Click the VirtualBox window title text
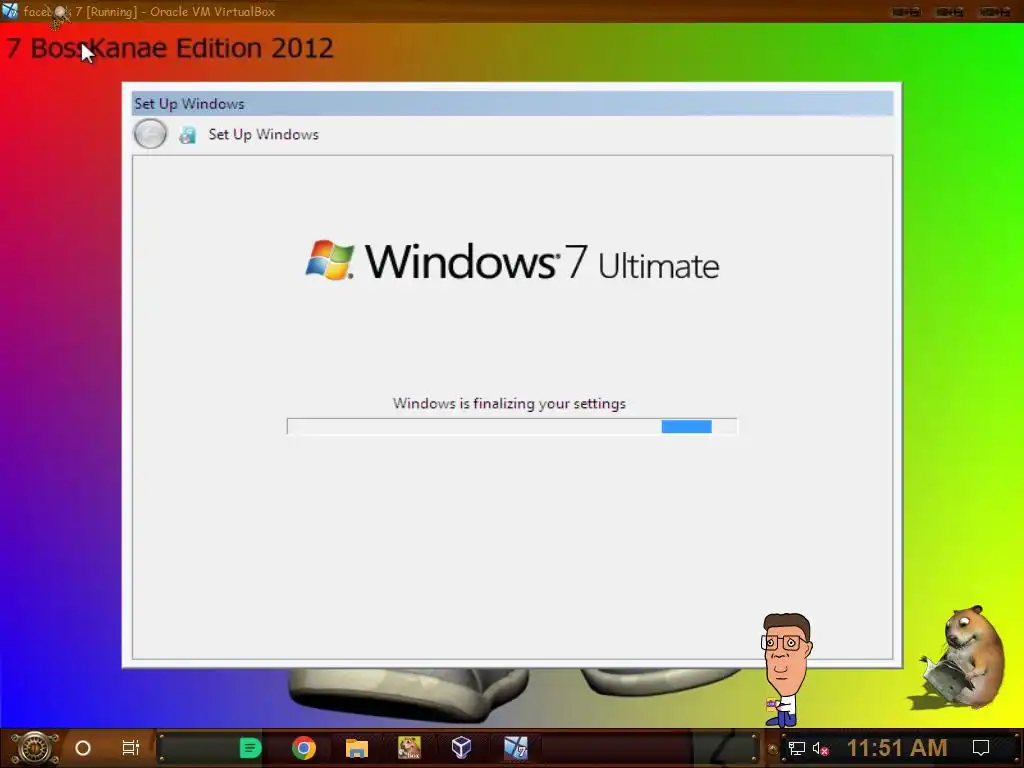Viewport: 1024px width, 768px height. click(150, 11)
